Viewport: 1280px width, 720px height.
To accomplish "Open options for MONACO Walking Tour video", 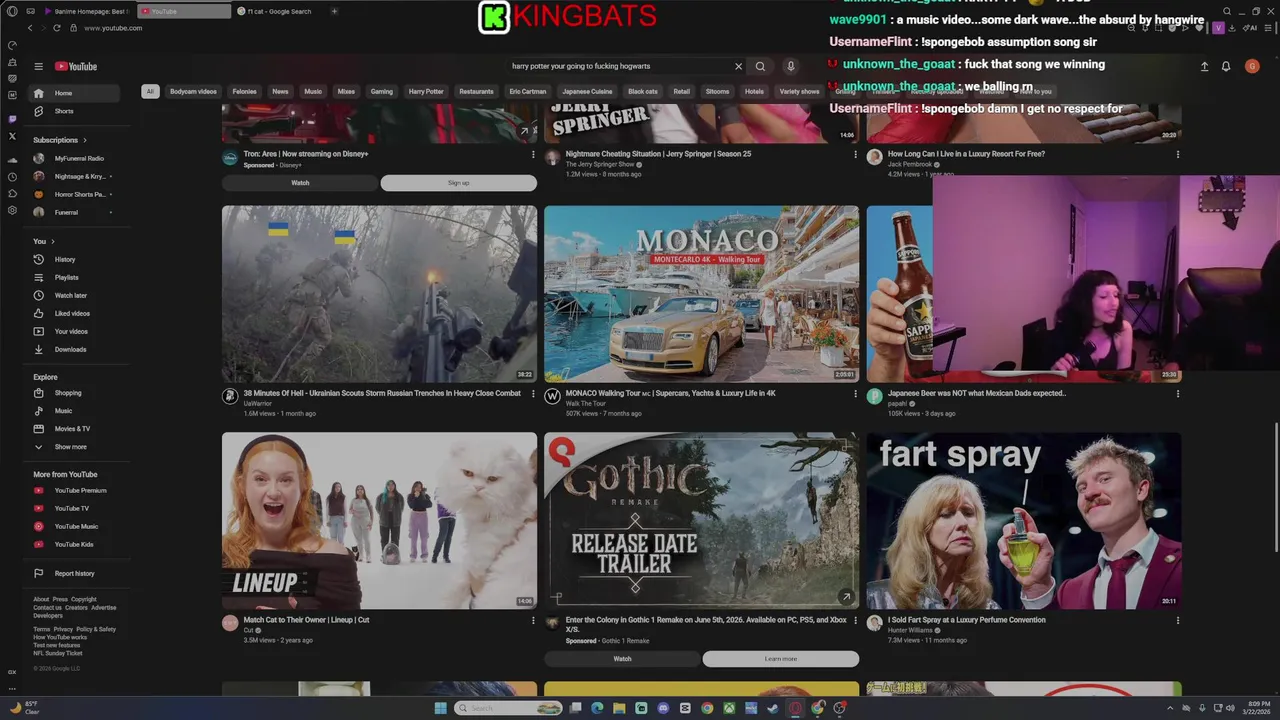I will [x=855, y=394].
